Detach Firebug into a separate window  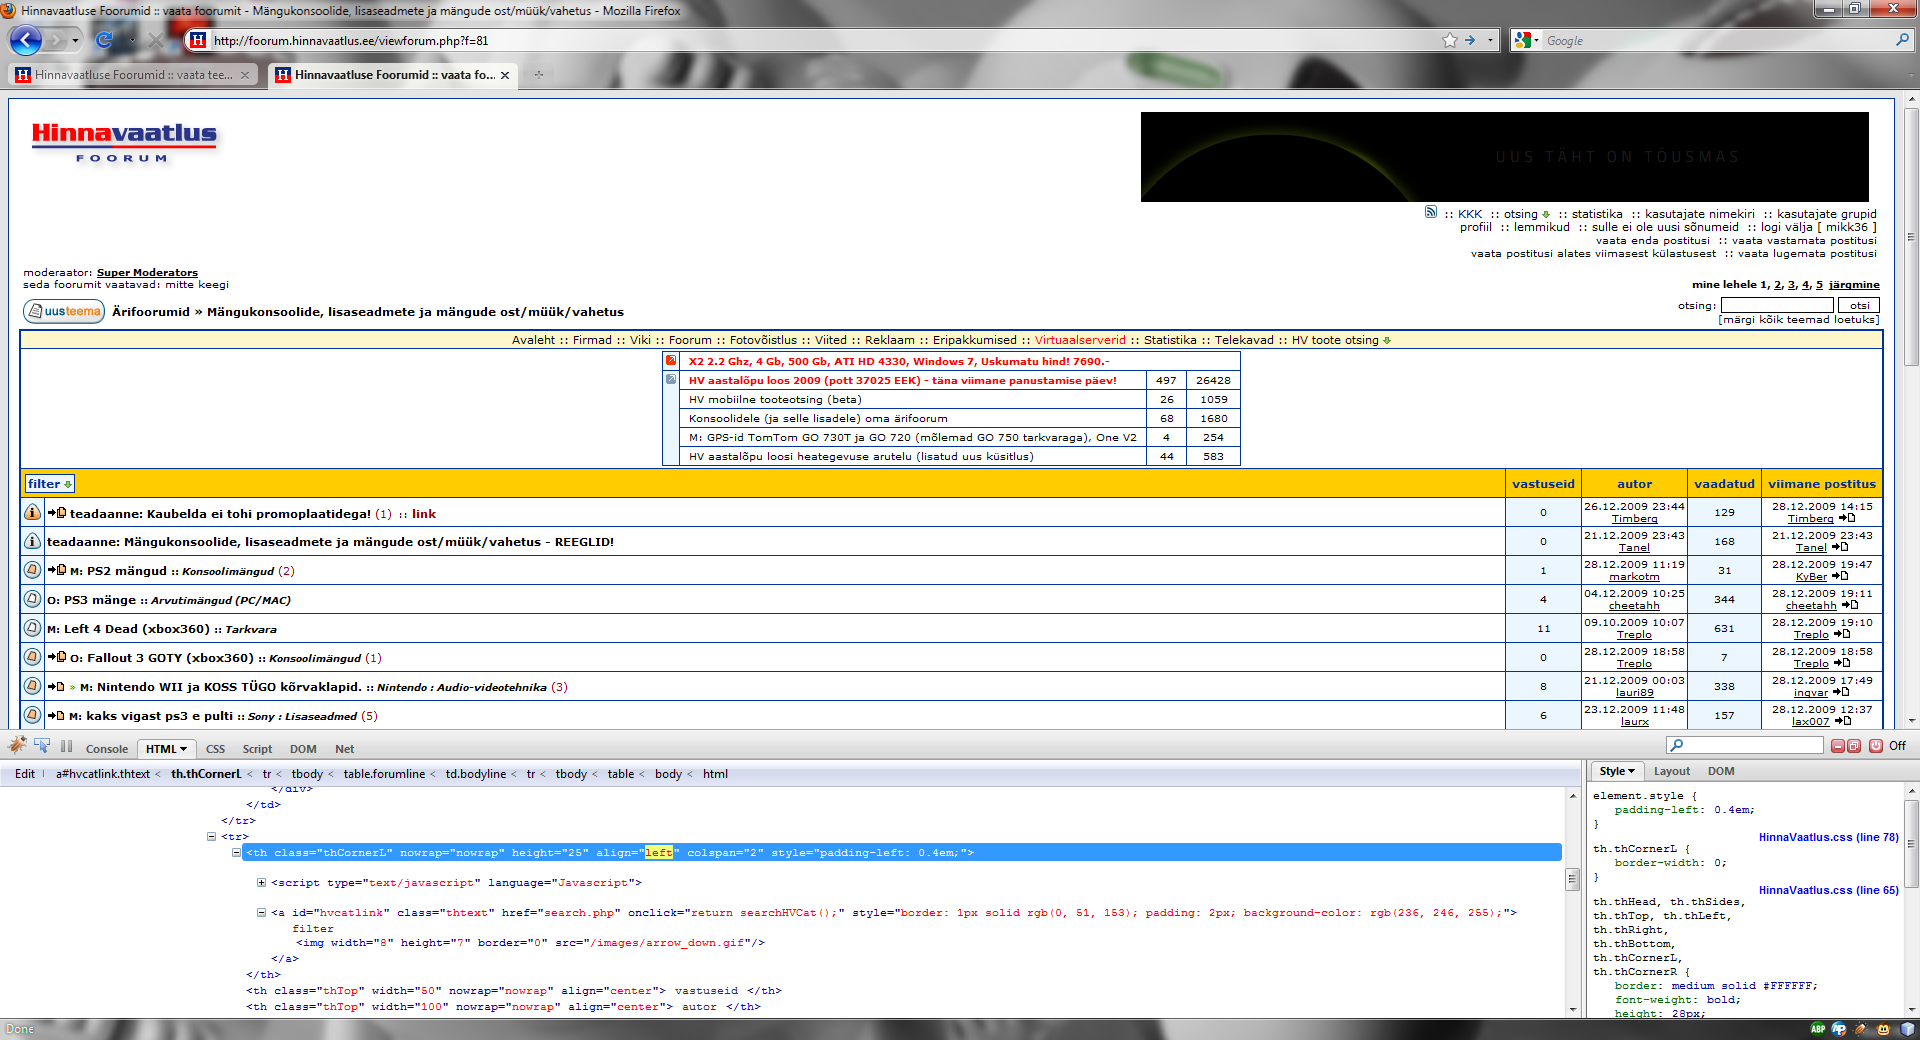pyautogui.click(x=1854, y=746)
